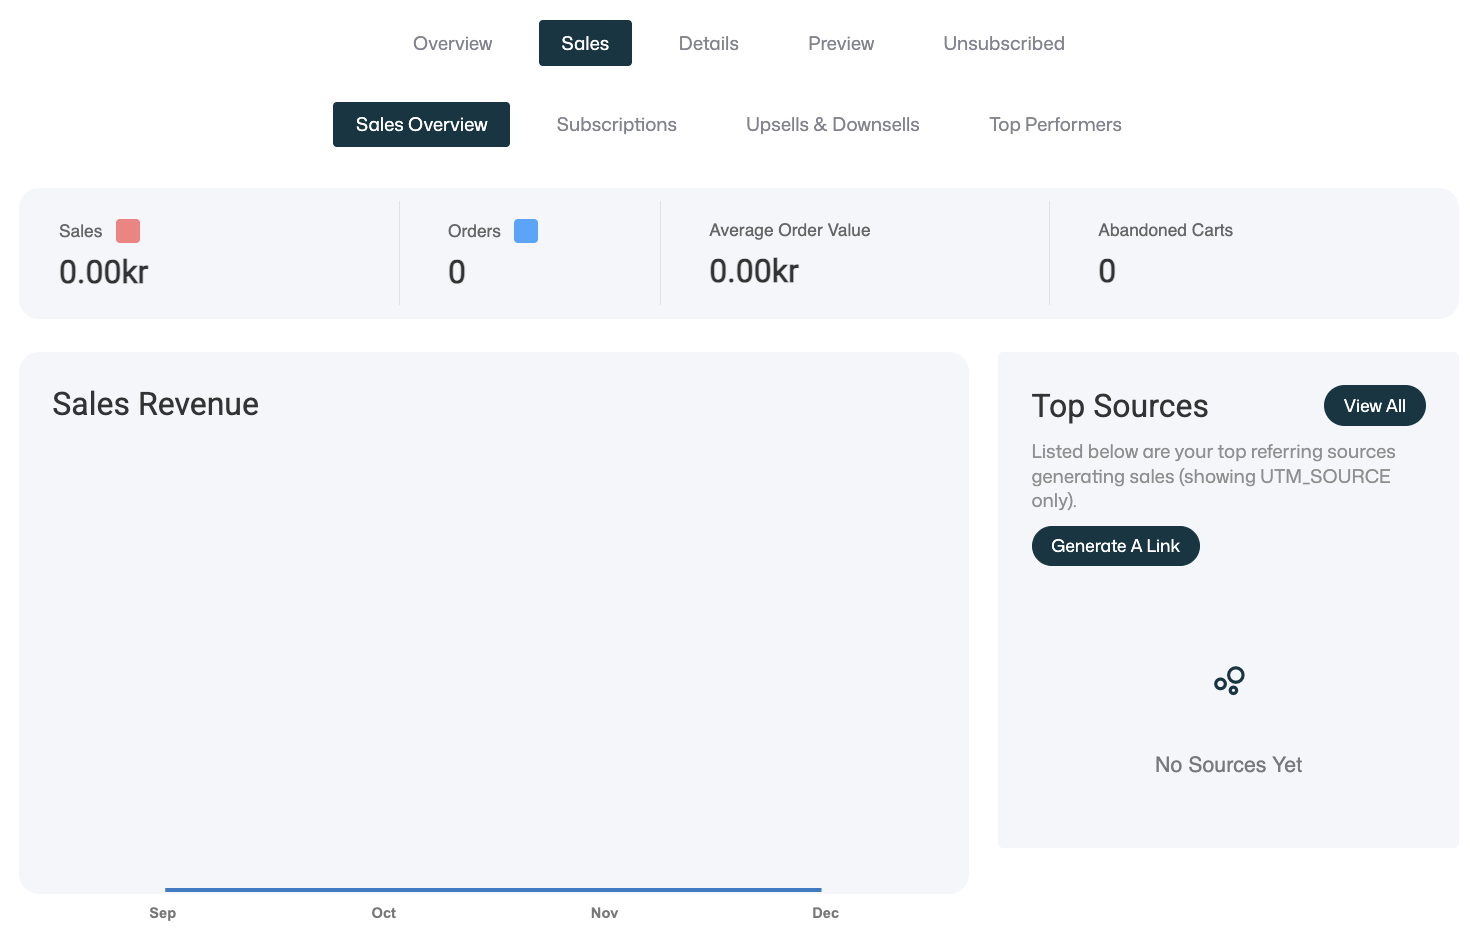
Task: Click the Abandoned Carts label
Action: click(x=1165, y=230)
